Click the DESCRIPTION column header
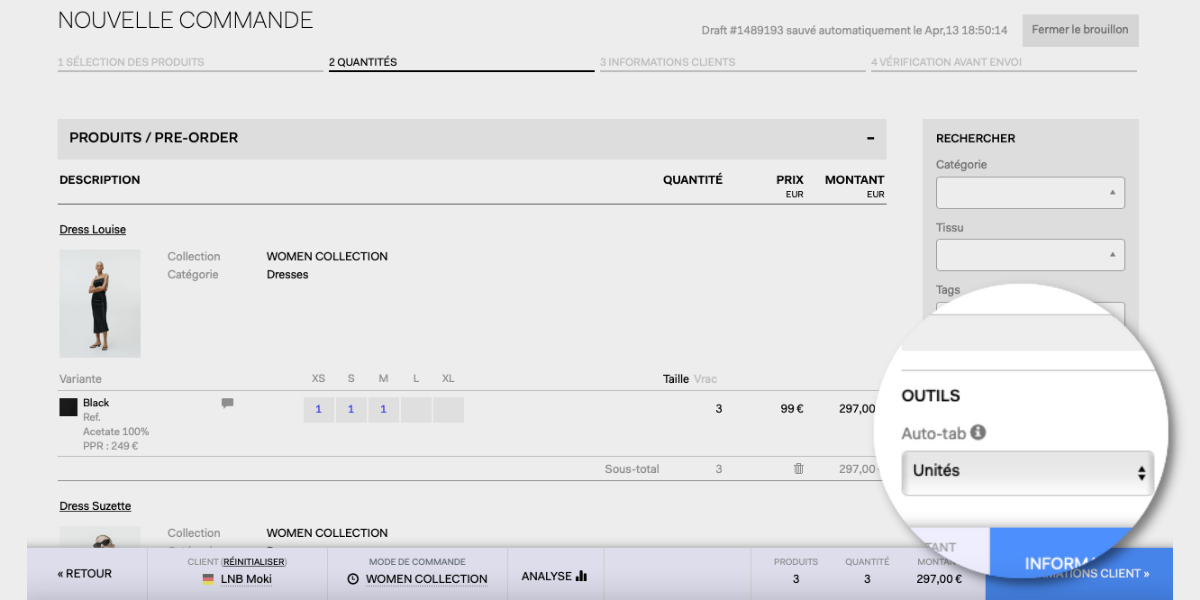Viewport: 1200px width, 600px height. pos(100,180)
